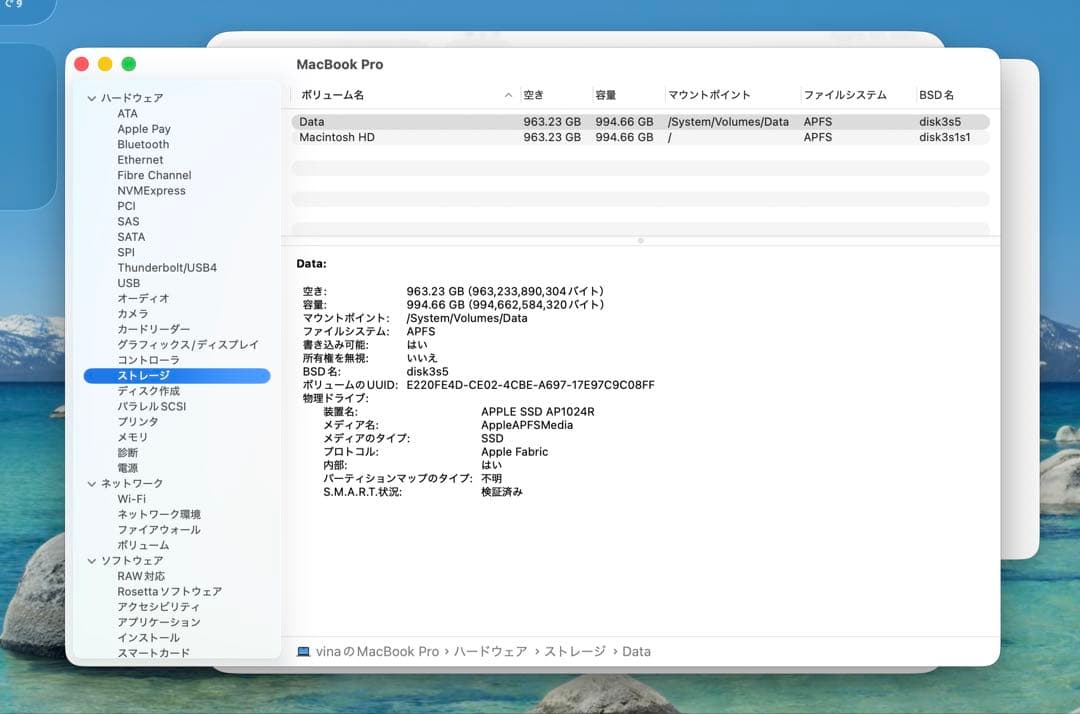Viewport: 1080px width, 714px height.
Task: Collapse the ハードウェア section
Action: (x=92, y=98)
